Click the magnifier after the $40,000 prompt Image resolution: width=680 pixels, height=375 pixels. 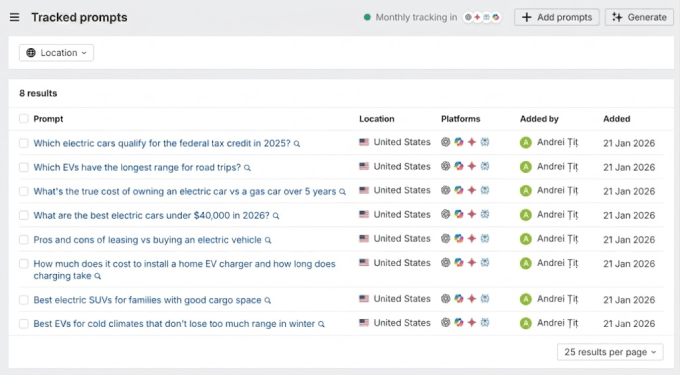click(x=276, y=216)
